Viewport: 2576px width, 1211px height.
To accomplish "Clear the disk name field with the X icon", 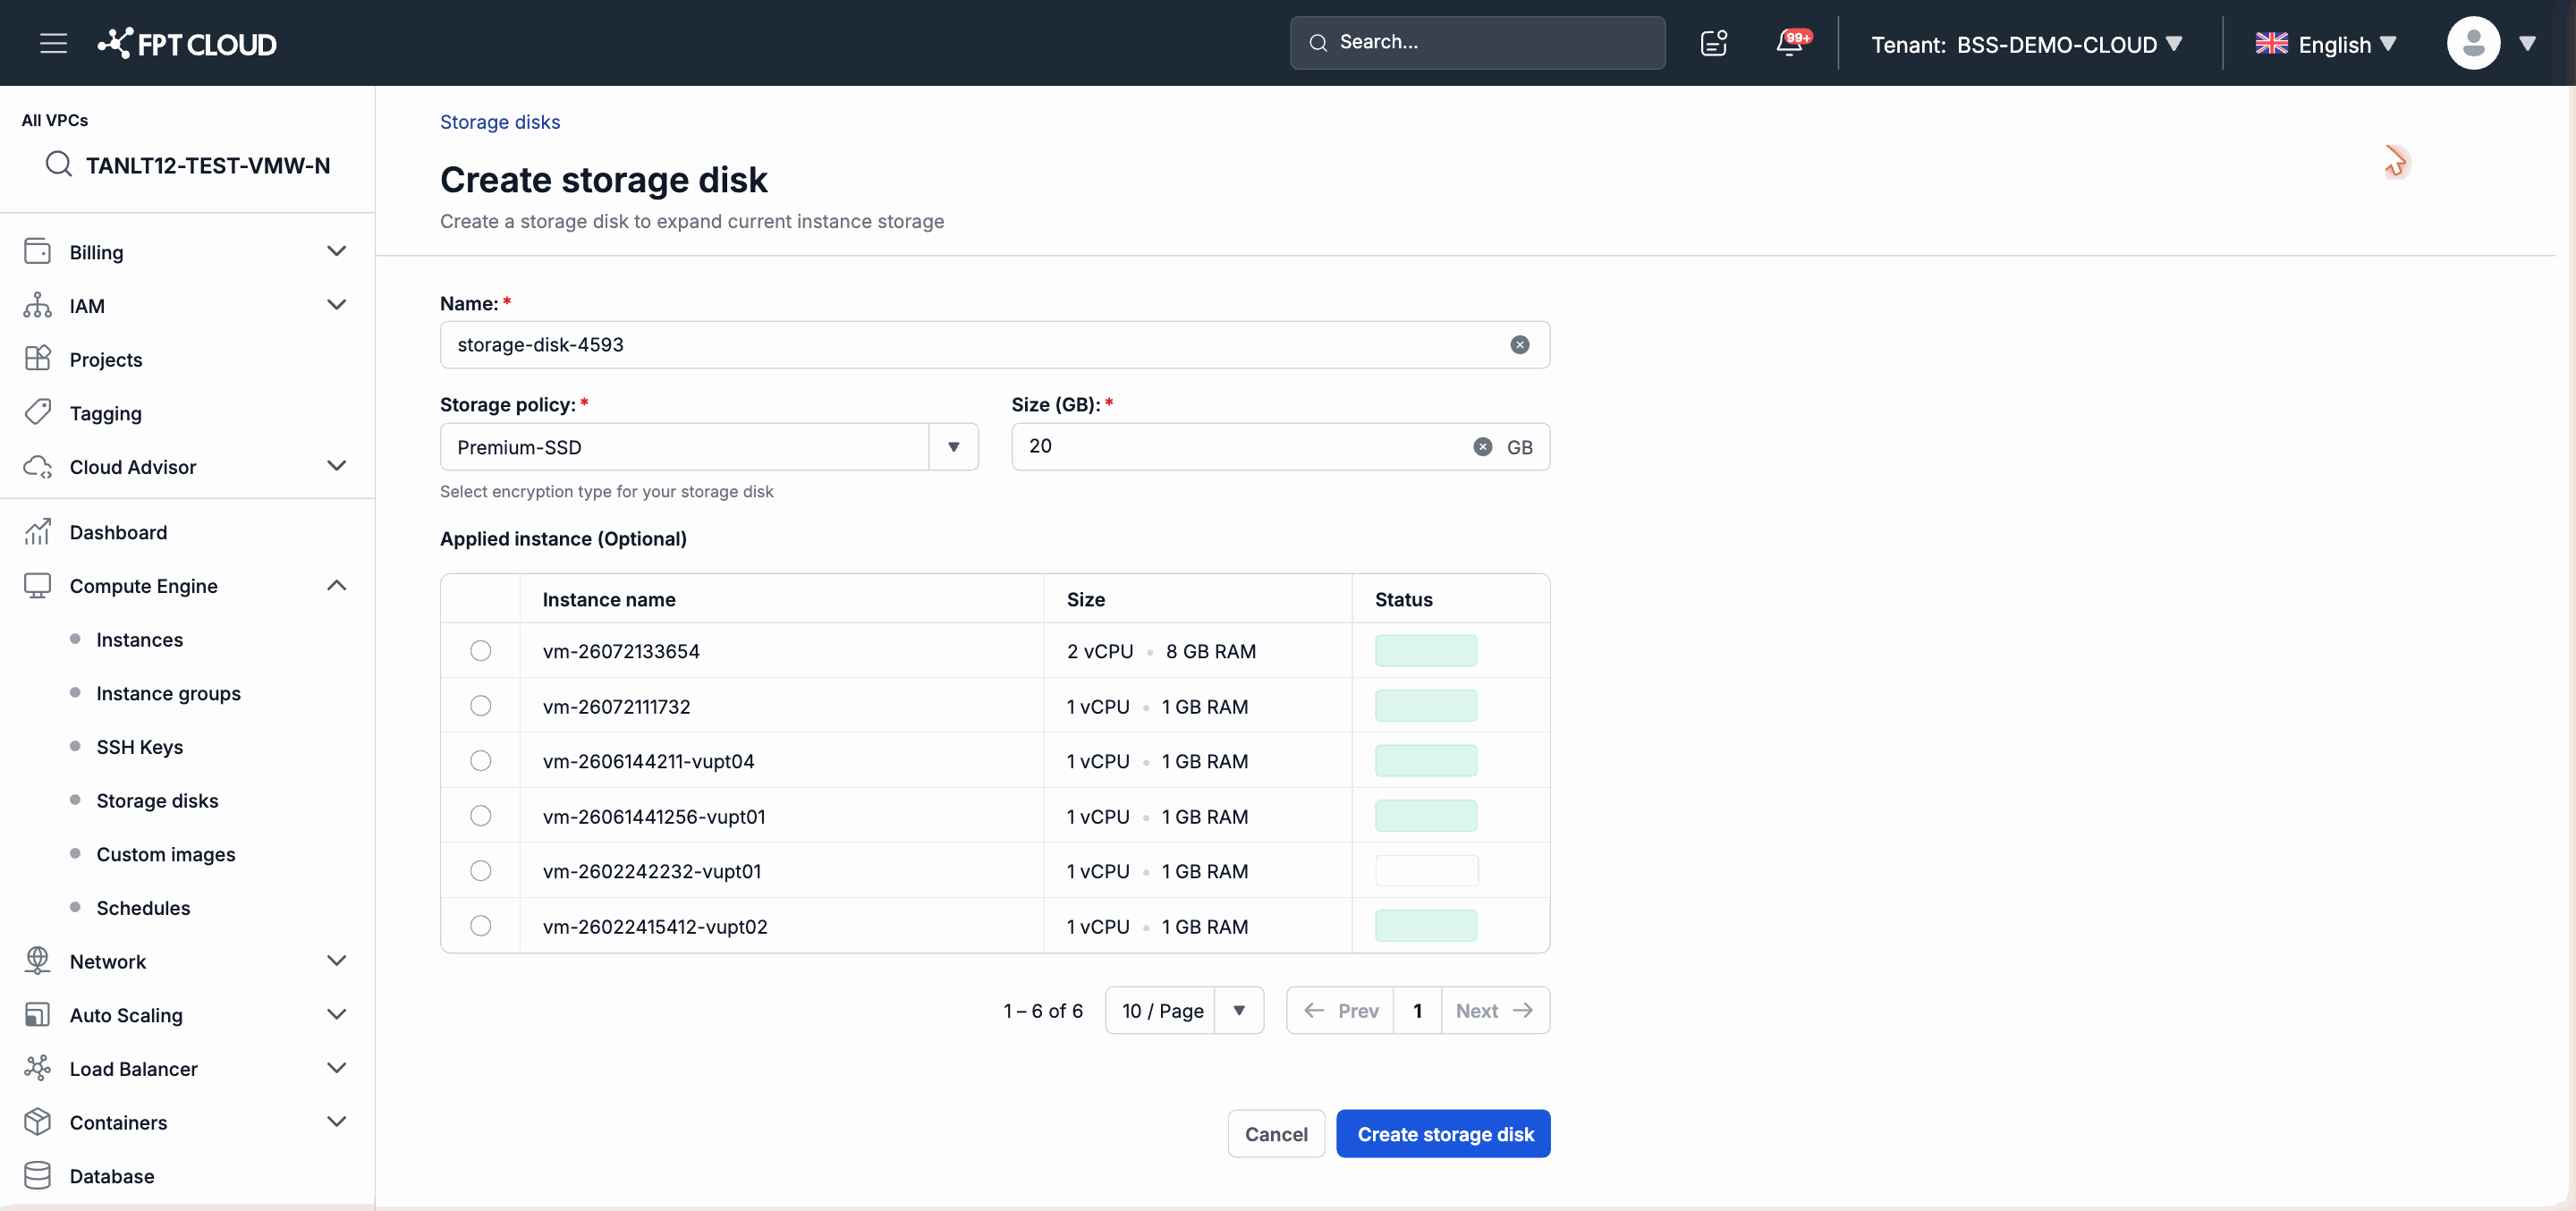I will 1519,345.
